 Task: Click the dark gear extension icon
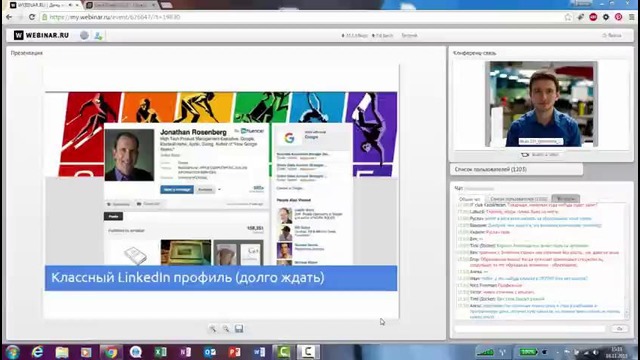tap(606, 17)
